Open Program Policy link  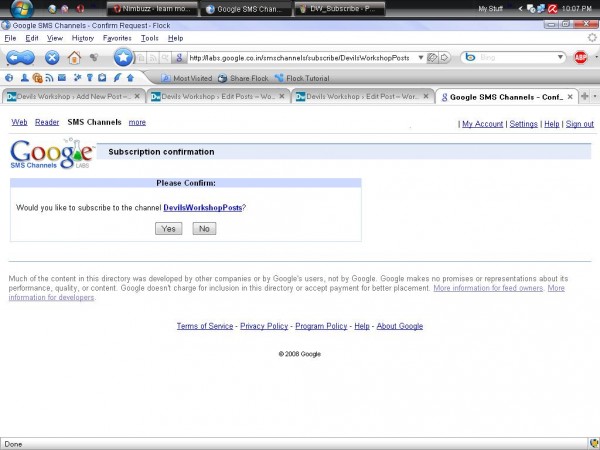[x=321, y=326]
